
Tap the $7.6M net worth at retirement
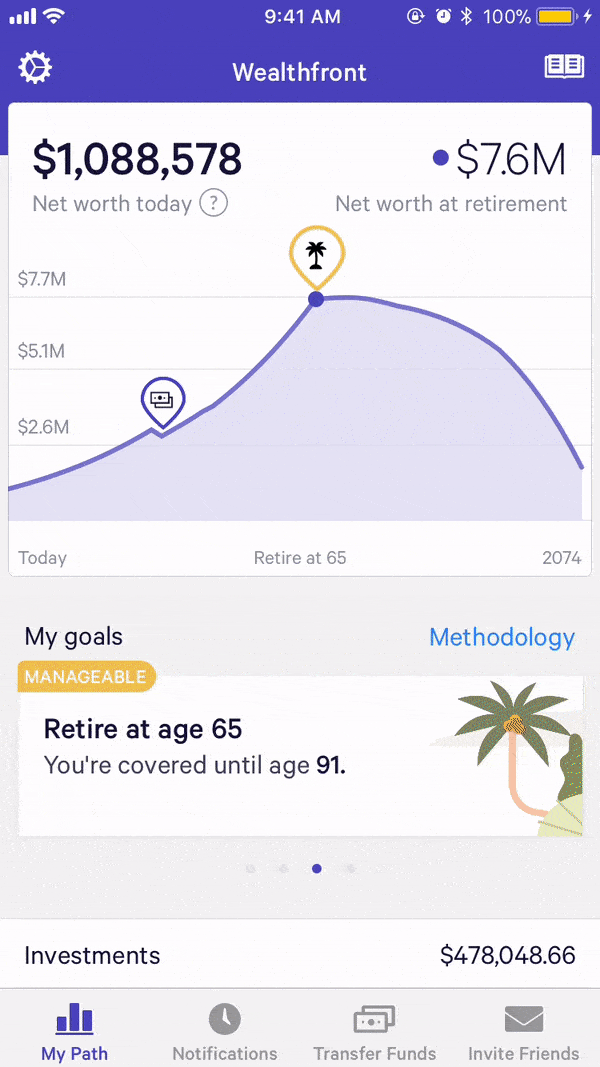click(510, 159)
